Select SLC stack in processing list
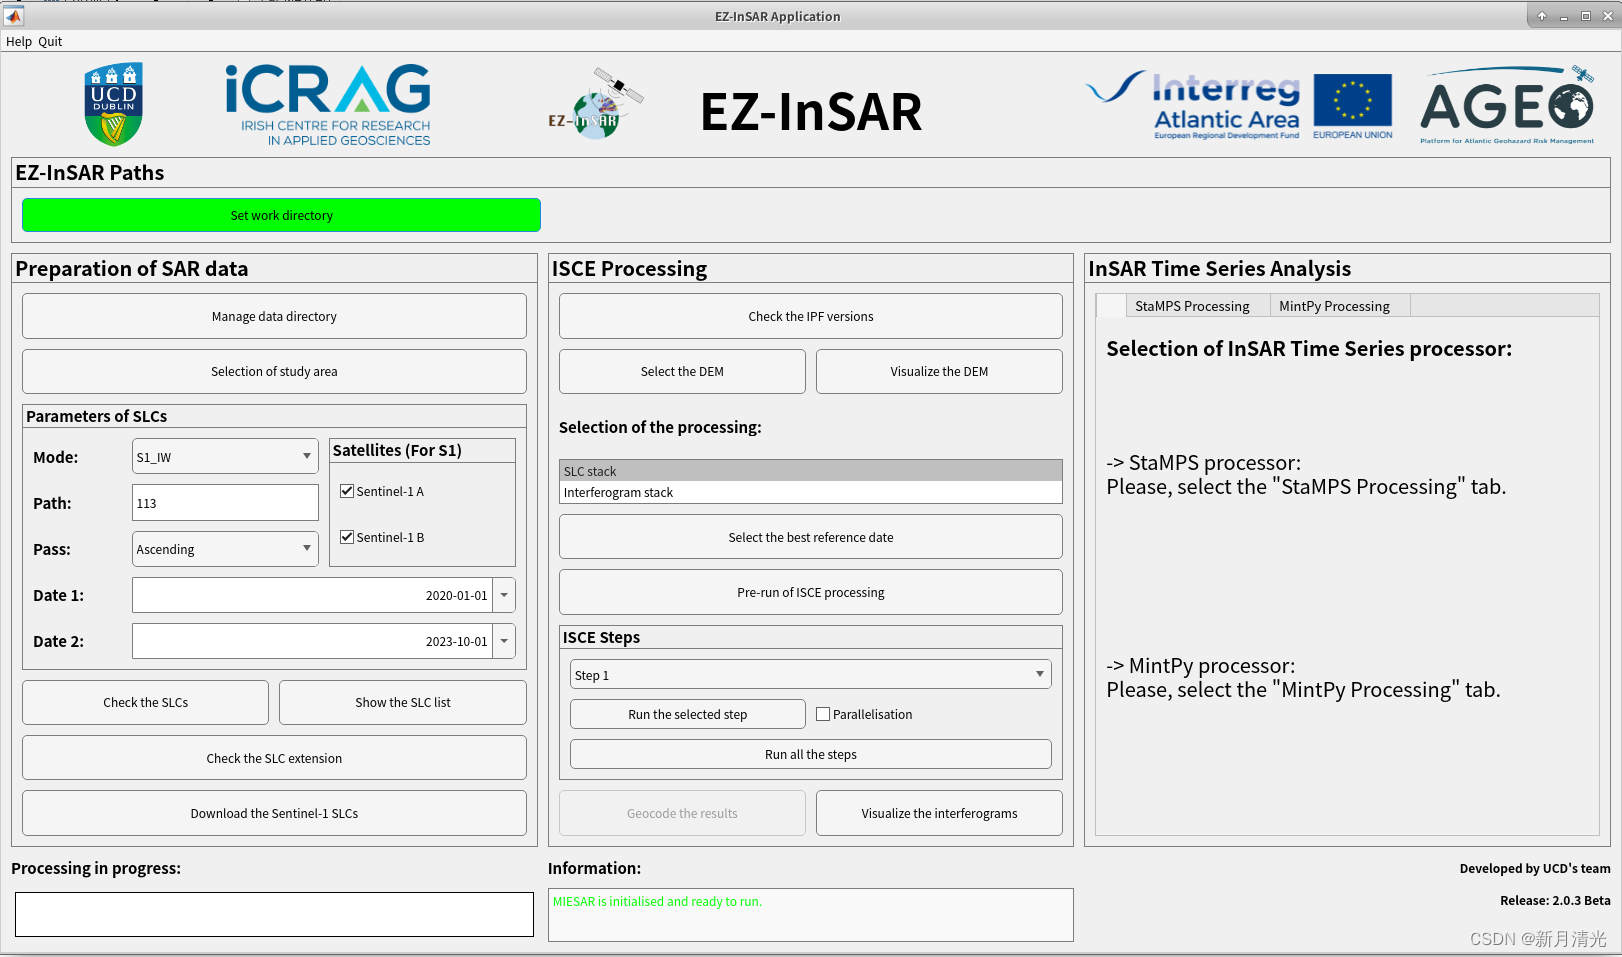 coord(811,471)
